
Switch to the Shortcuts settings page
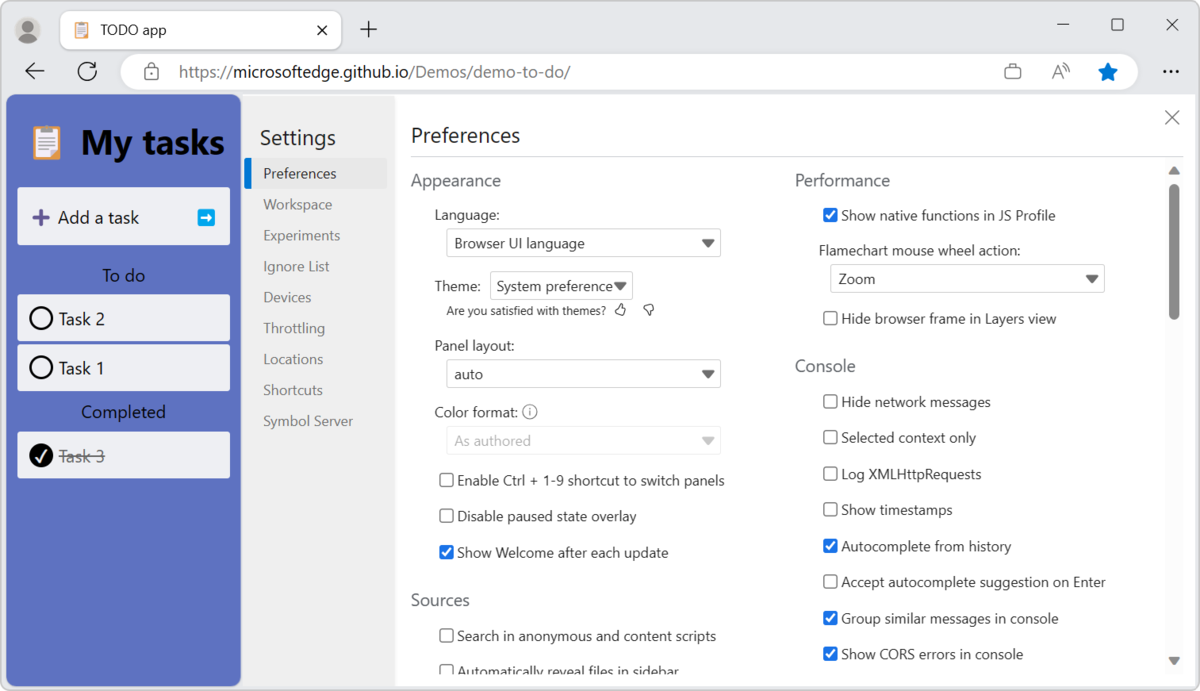[x=293, y=390]
